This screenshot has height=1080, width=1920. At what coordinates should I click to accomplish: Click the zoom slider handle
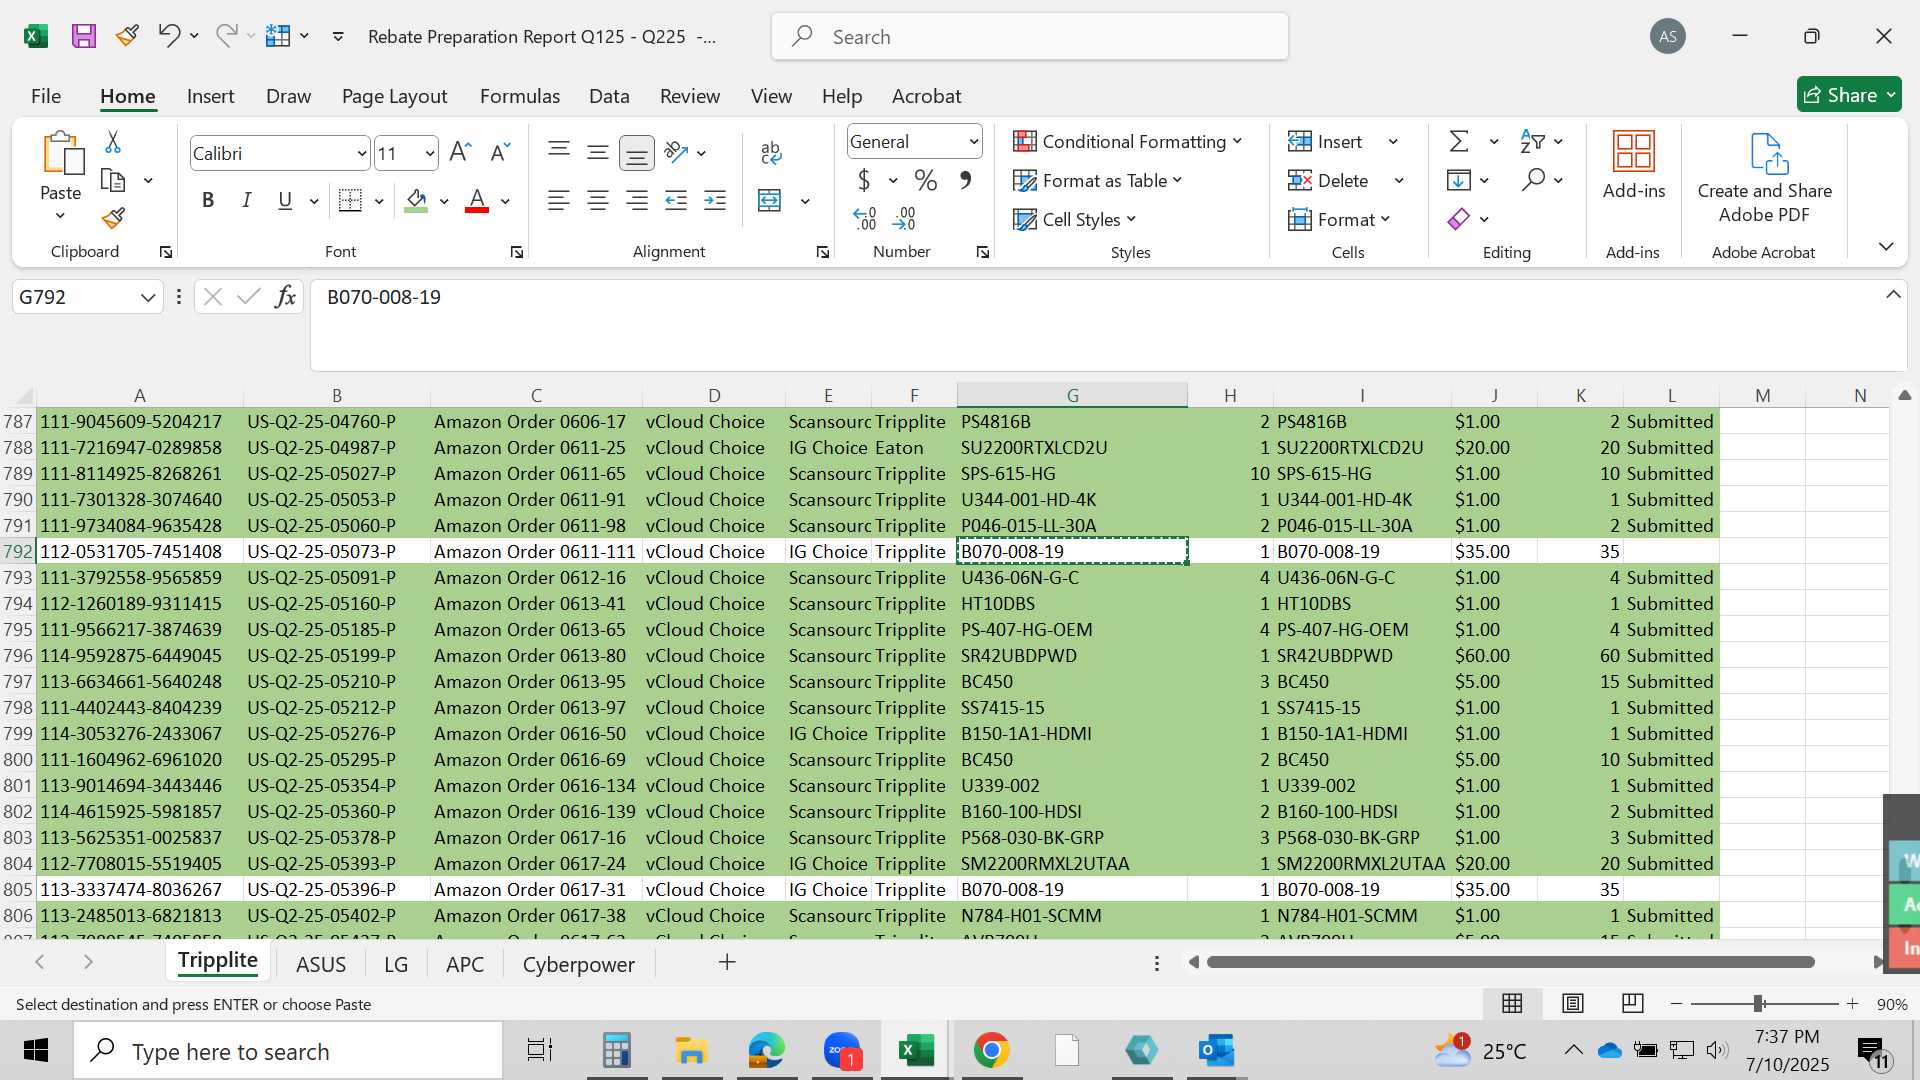coord(1758,1003)
